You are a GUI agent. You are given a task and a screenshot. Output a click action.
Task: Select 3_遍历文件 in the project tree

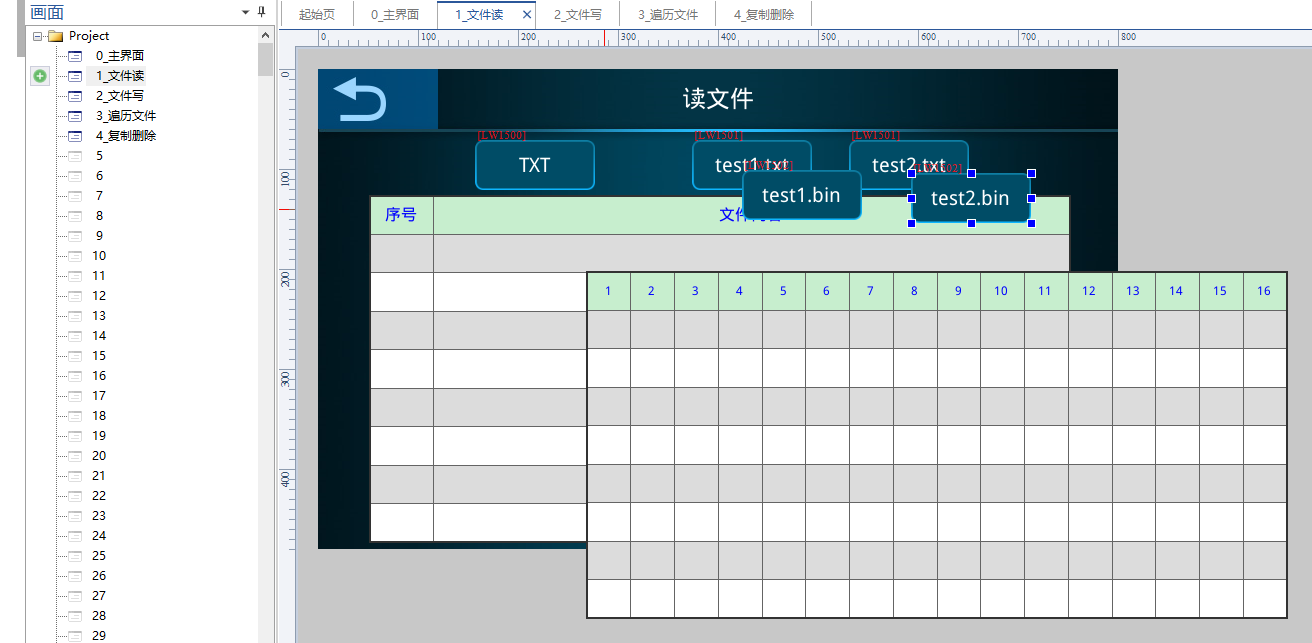pos(126,116)
